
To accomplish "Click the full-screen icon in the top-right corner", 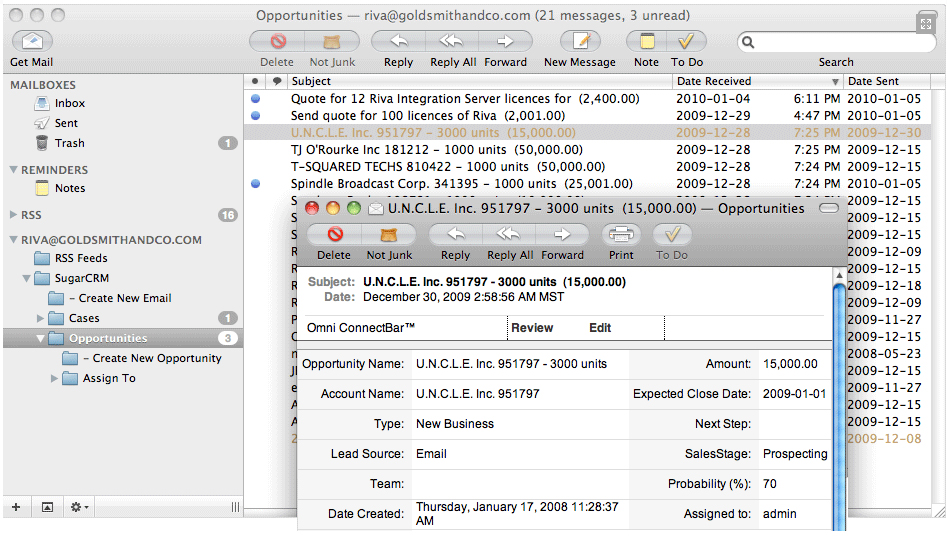I will [925, 24].
